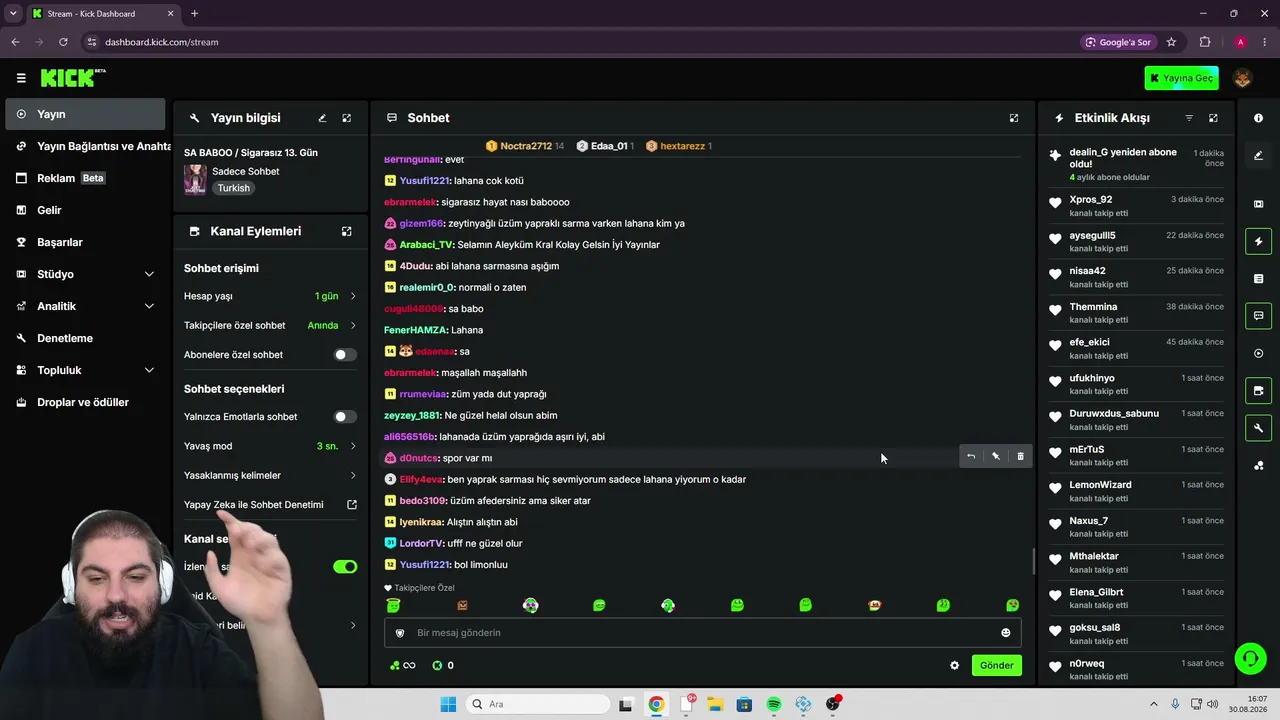Image resolution: width=1280 pixels, height=720 pixels.
Task: Click the list panel icon in right rail
Action: pos(1258,278)
